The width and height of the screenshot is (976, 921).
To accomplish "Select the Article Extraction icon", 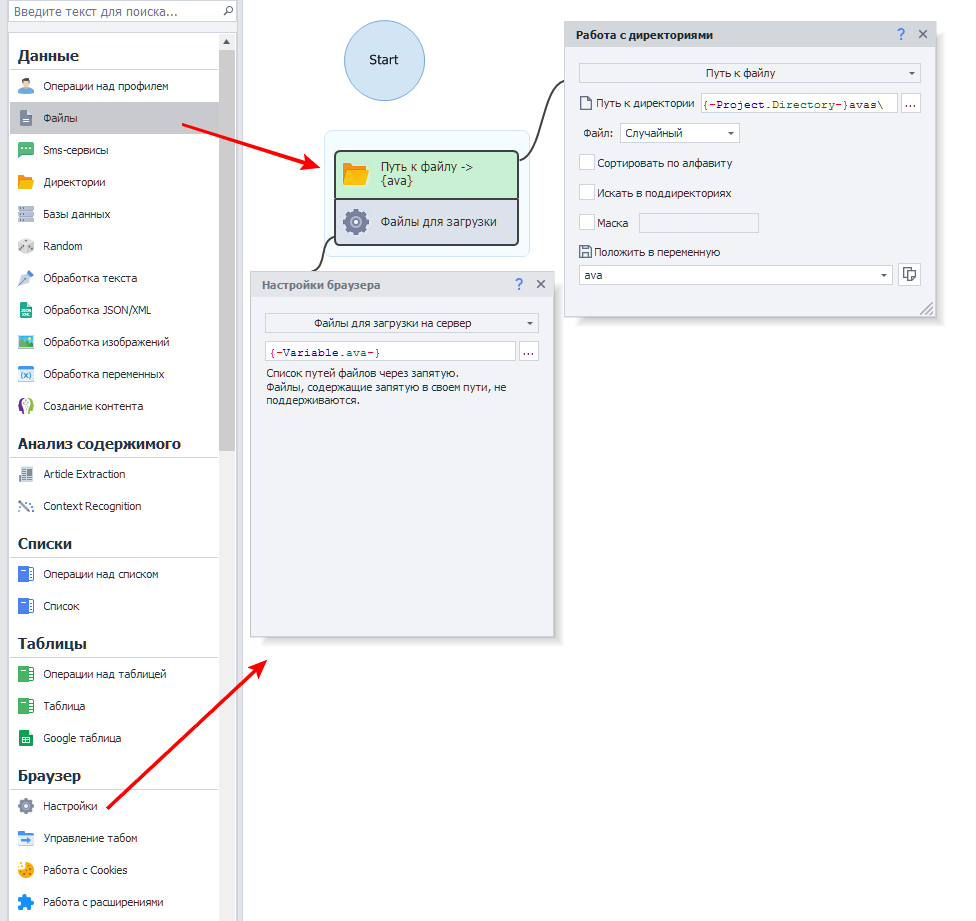I will click(26, 474).
